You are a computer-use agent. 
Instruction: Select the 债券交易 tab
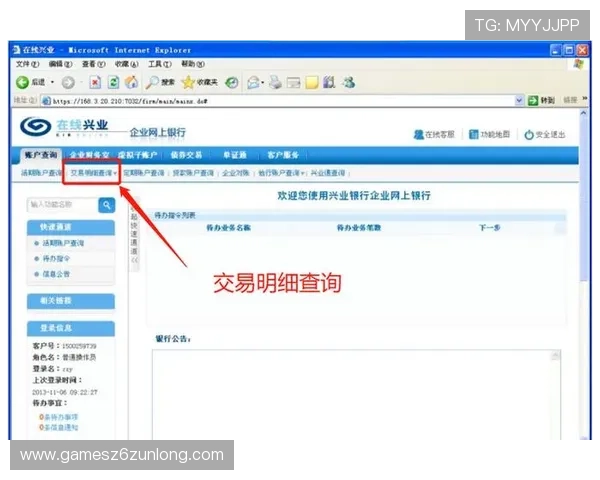point(186,155)
